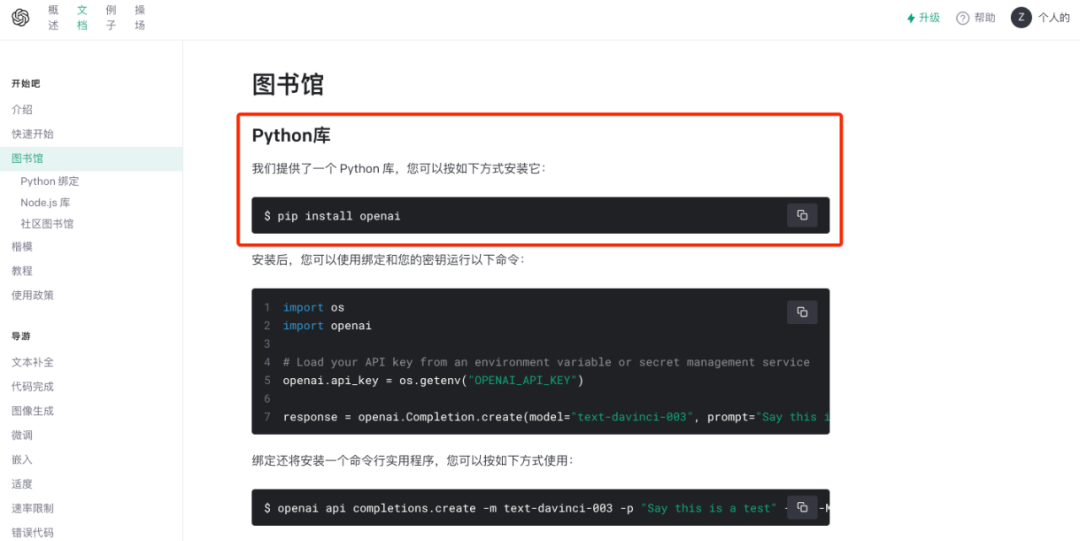Switch to the 文档 top tab

[x=82, y=18]
